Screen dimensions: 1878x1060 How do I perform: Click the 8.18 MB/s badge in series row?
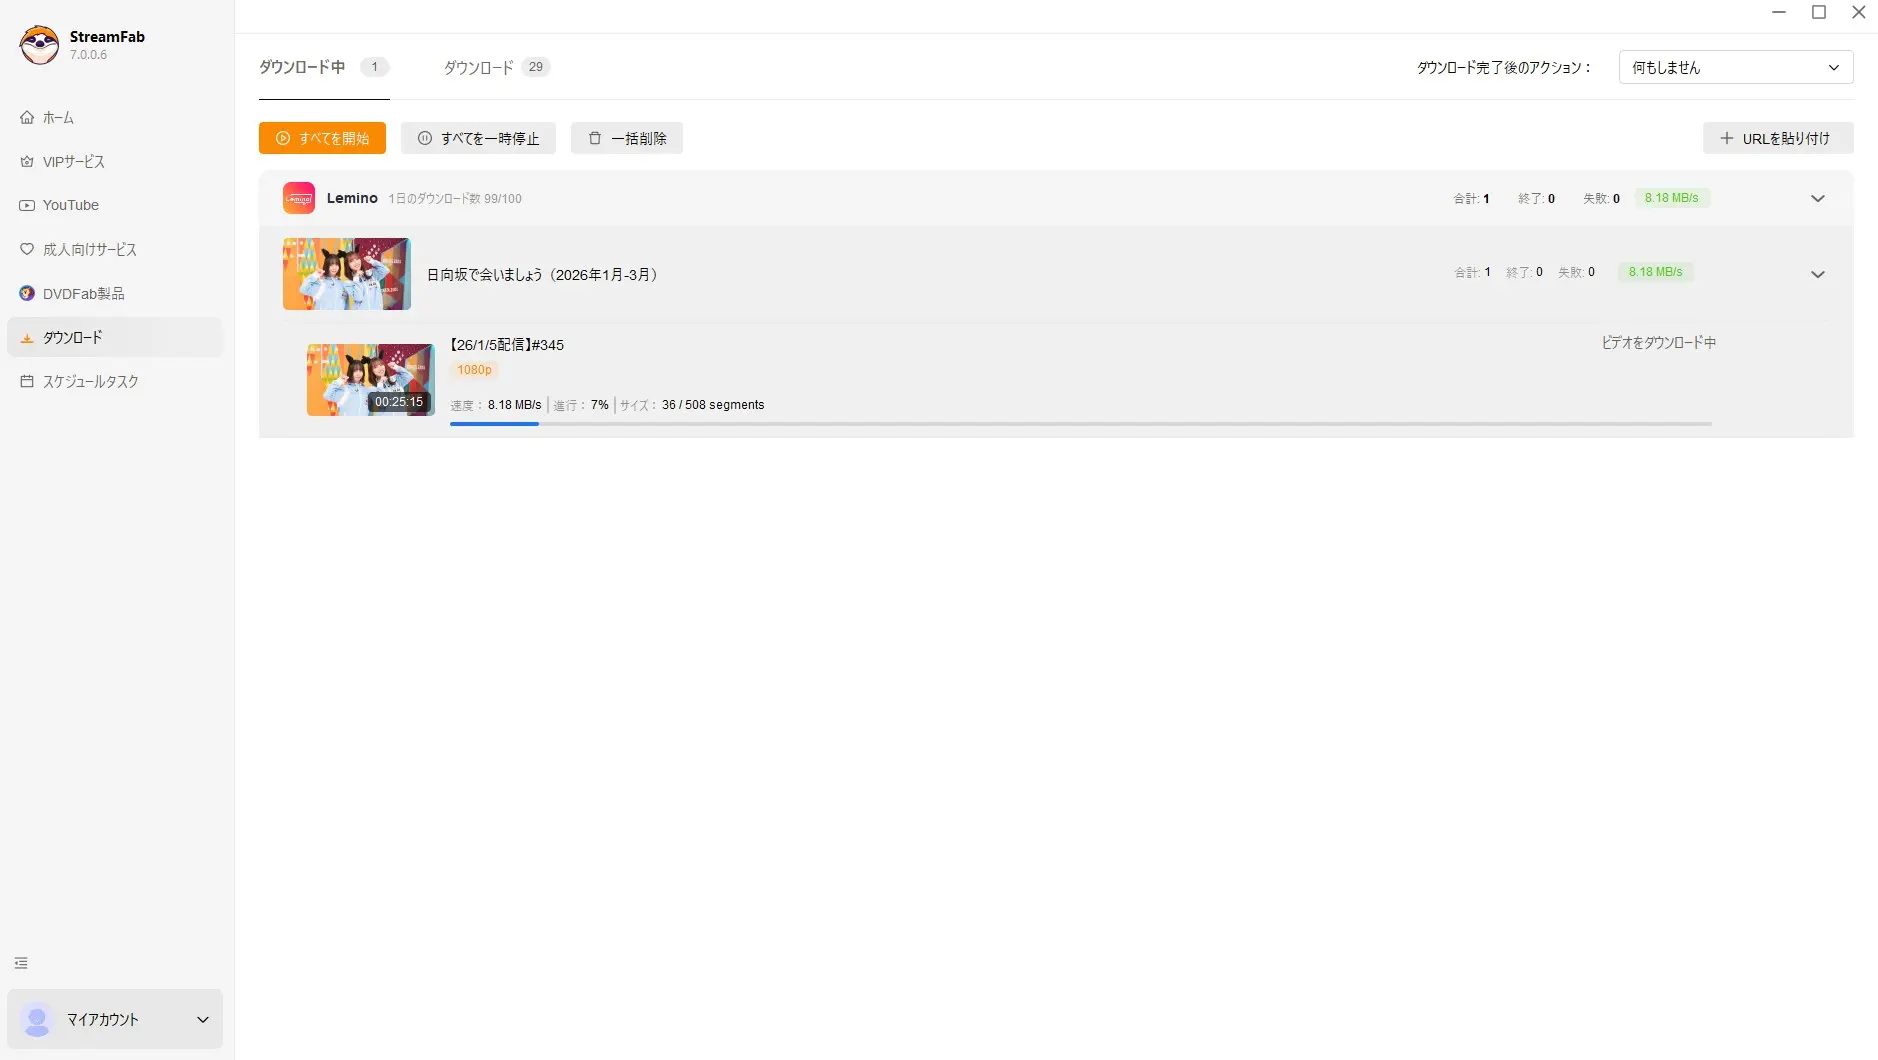click(x=1656, y=272)
